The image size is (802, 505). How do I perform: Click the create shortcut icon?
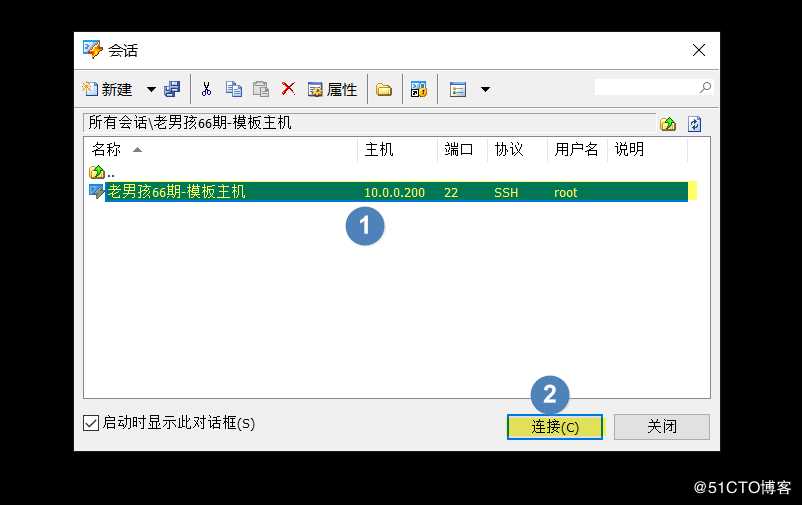(x=419, y=90)
